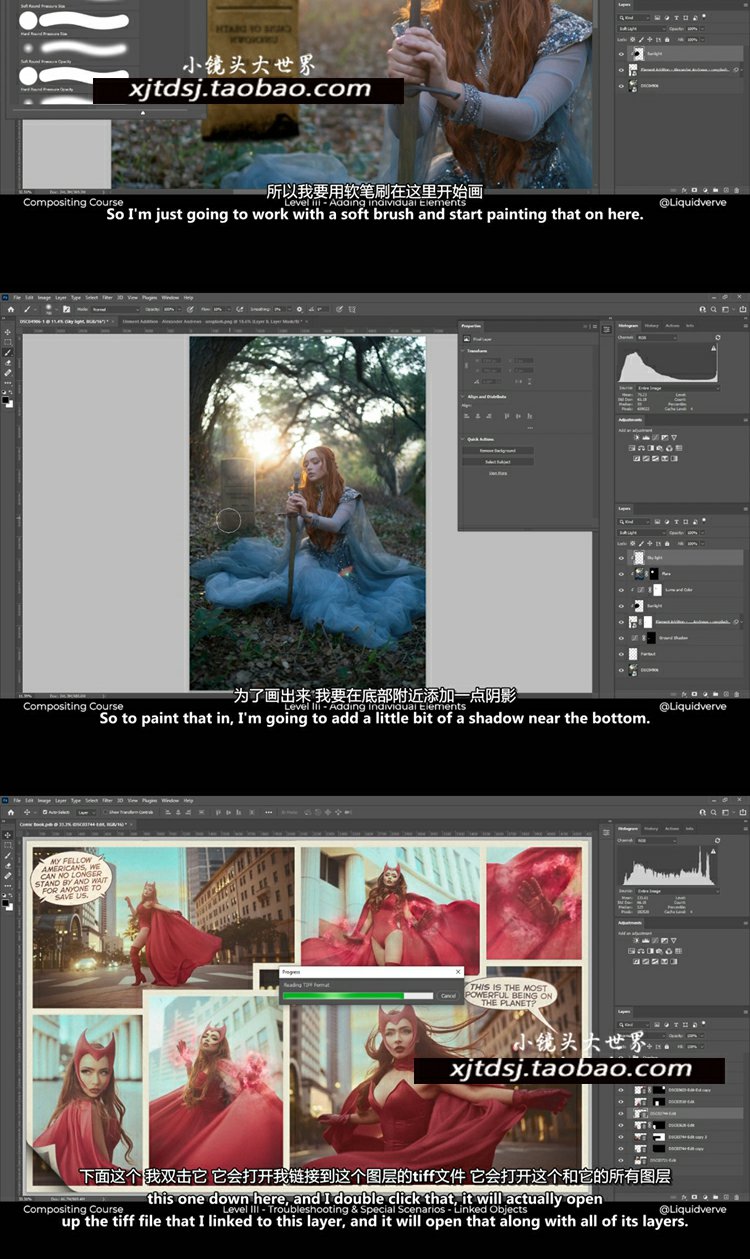Open the brush Mode dropdown in the DSC04906 options bar
This screenshot has height=1259, width=750.
coord(116,309)
